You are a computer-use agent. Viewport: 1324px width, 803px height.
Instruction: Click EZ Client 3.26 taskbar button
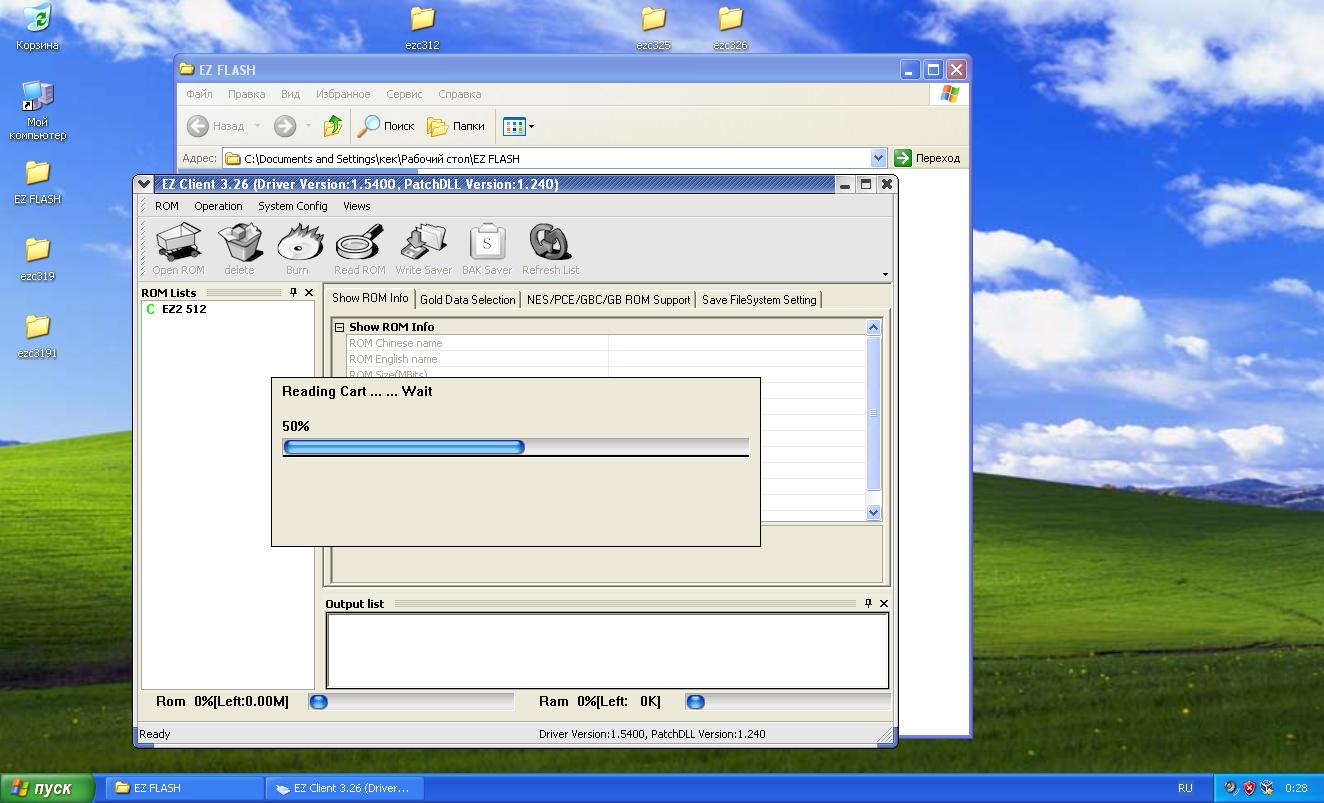pyautogui.click(x=344, y=788)
